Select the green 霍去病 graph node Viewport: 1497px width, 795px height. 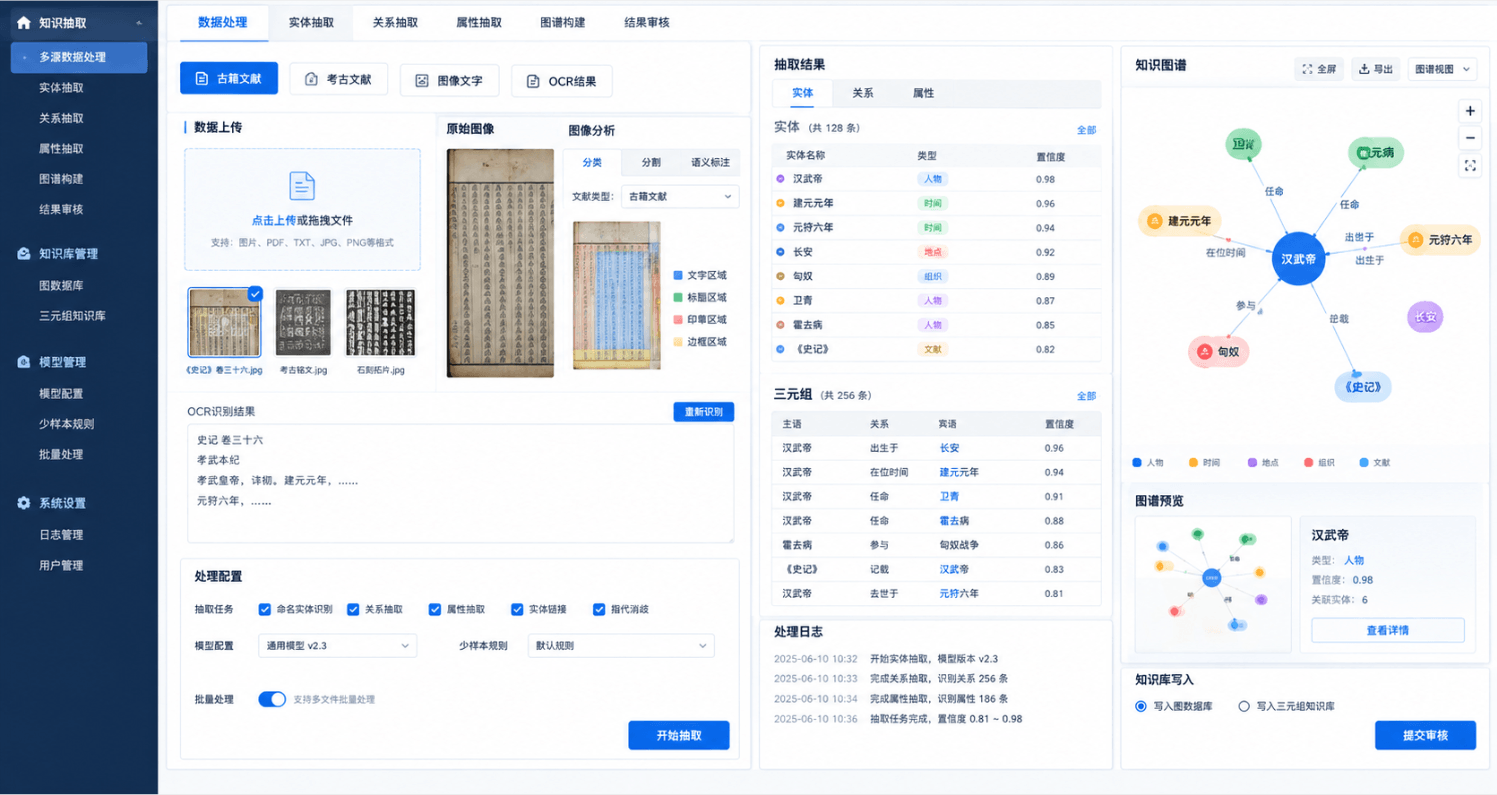1376,153
